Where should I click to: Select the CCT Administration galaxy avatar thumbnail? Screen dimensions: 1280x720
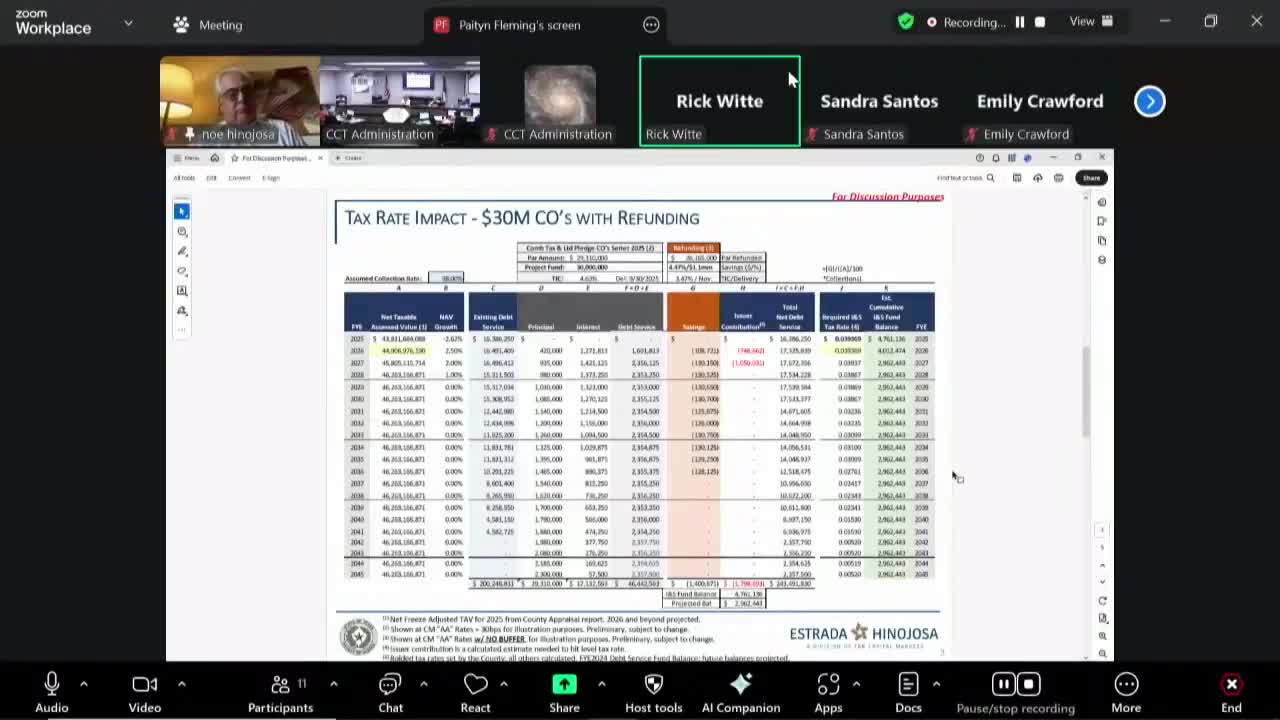[560, 101]
